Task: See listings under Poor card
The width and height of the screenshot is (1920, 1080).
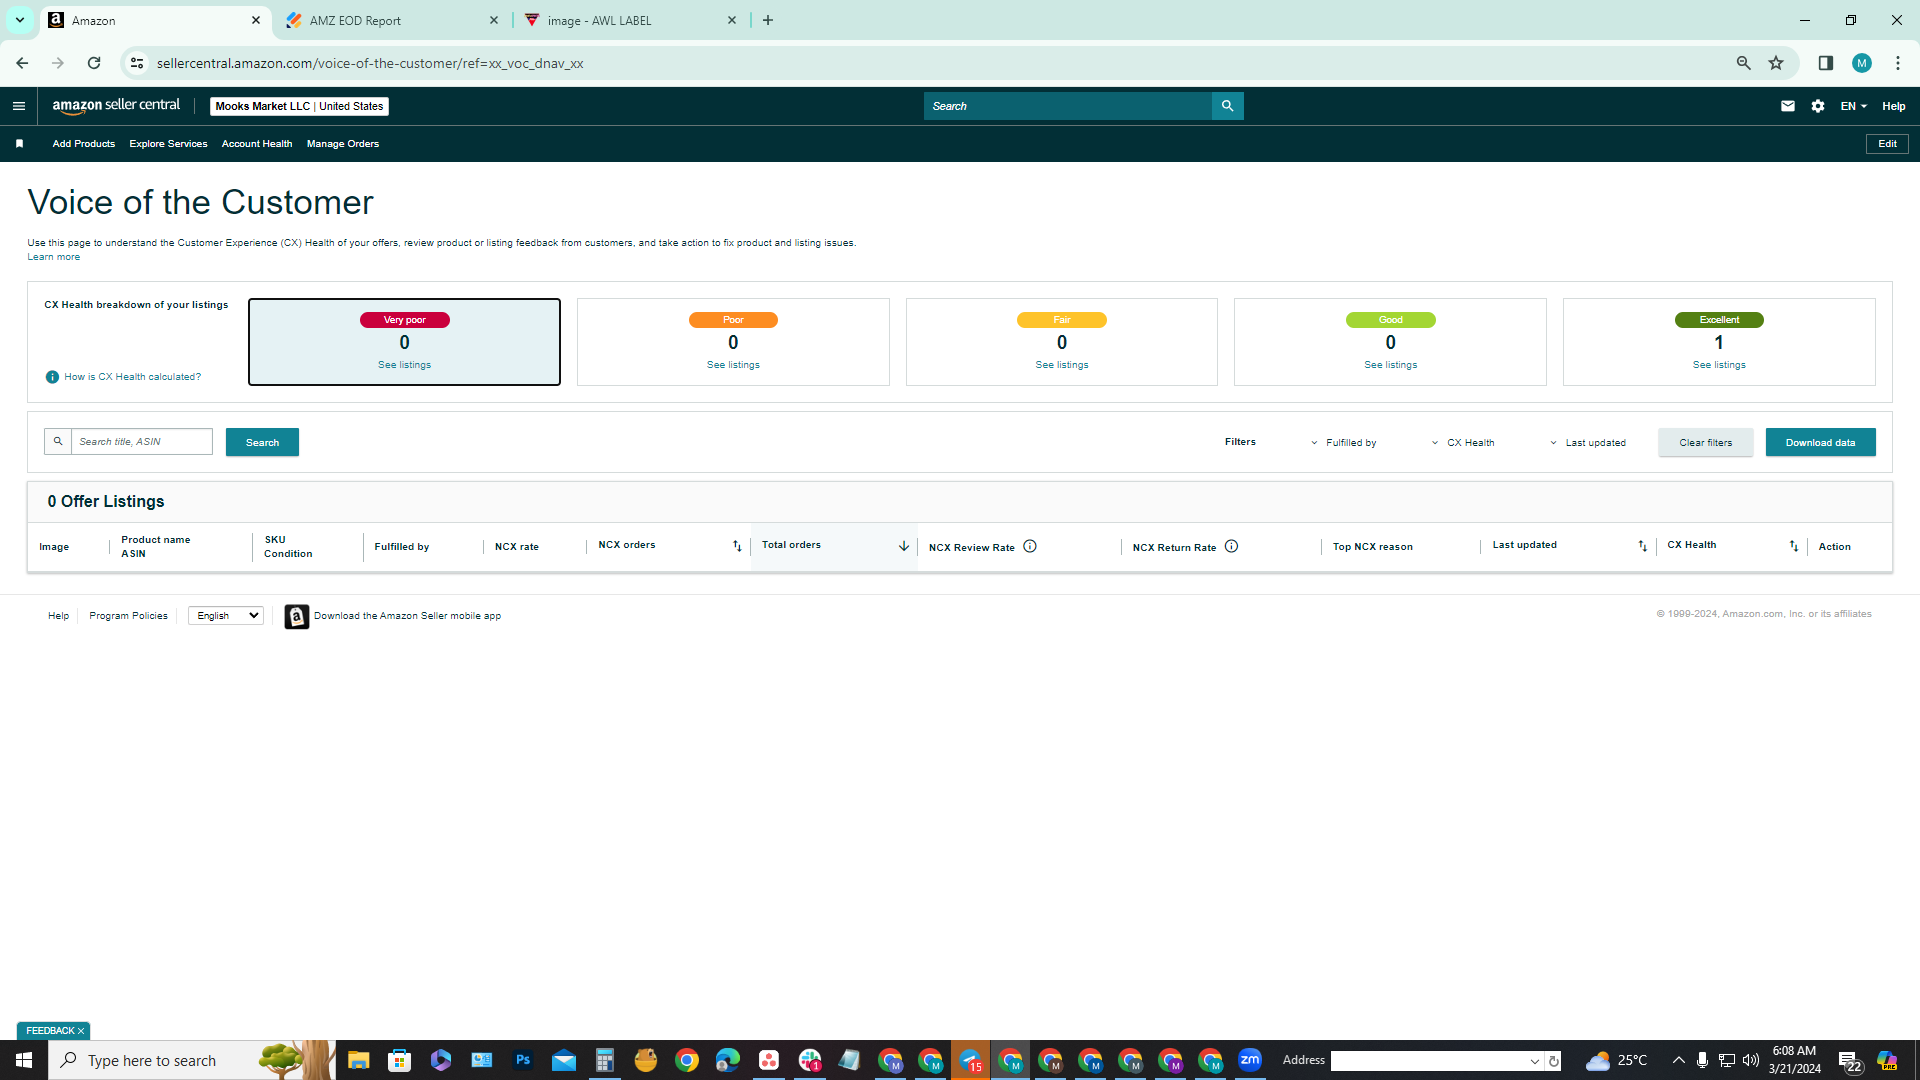Action: point(733,365)
